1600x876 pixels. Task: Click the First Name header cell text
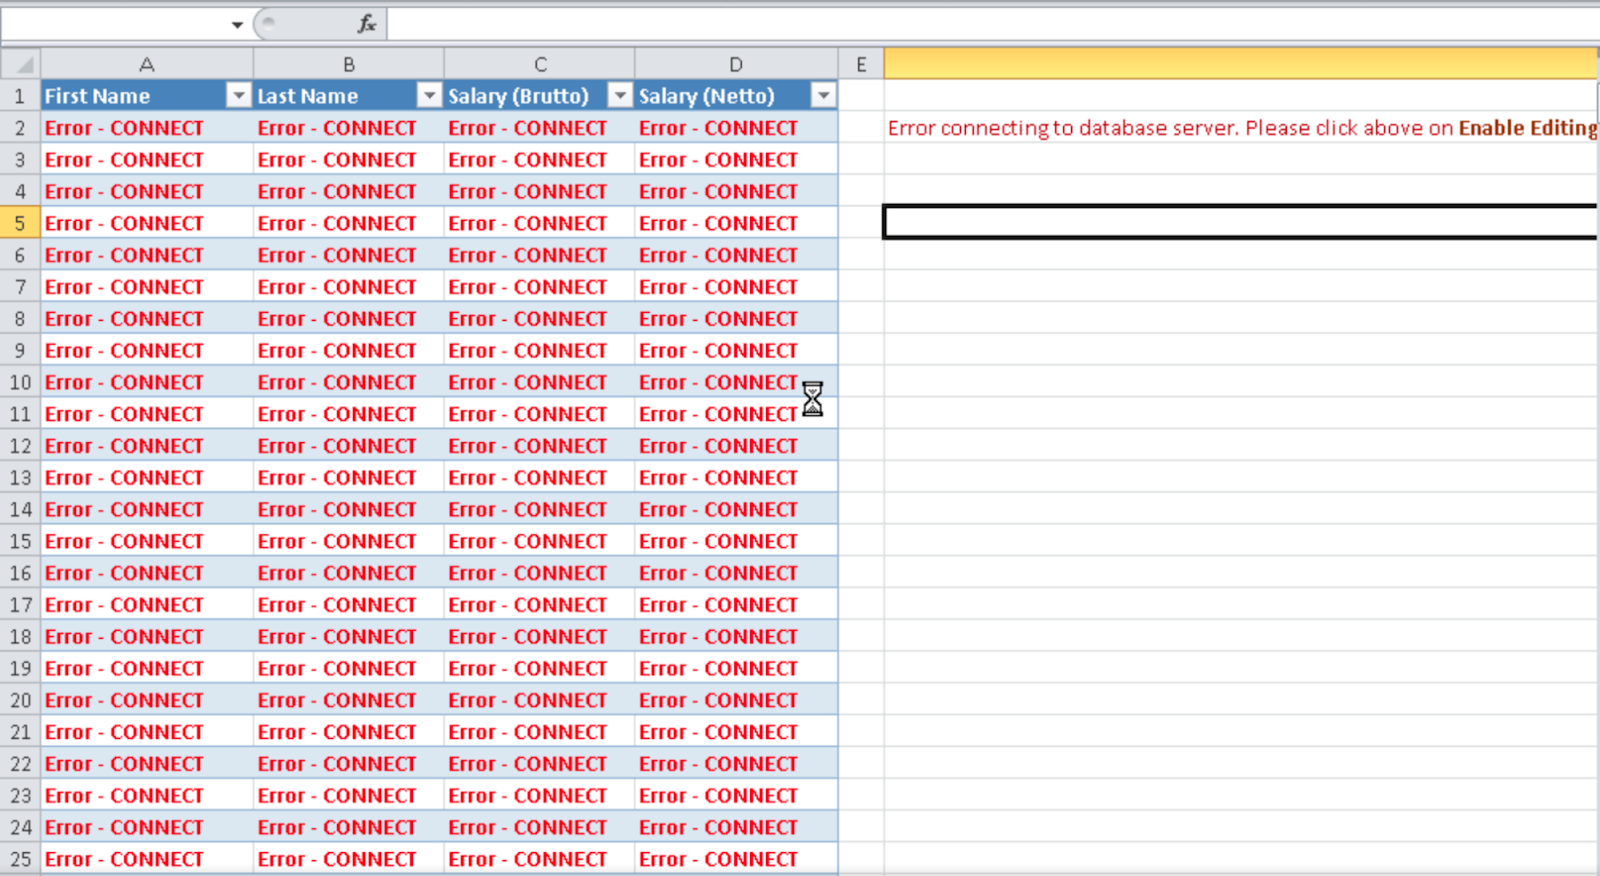click(x=98, y=96)
